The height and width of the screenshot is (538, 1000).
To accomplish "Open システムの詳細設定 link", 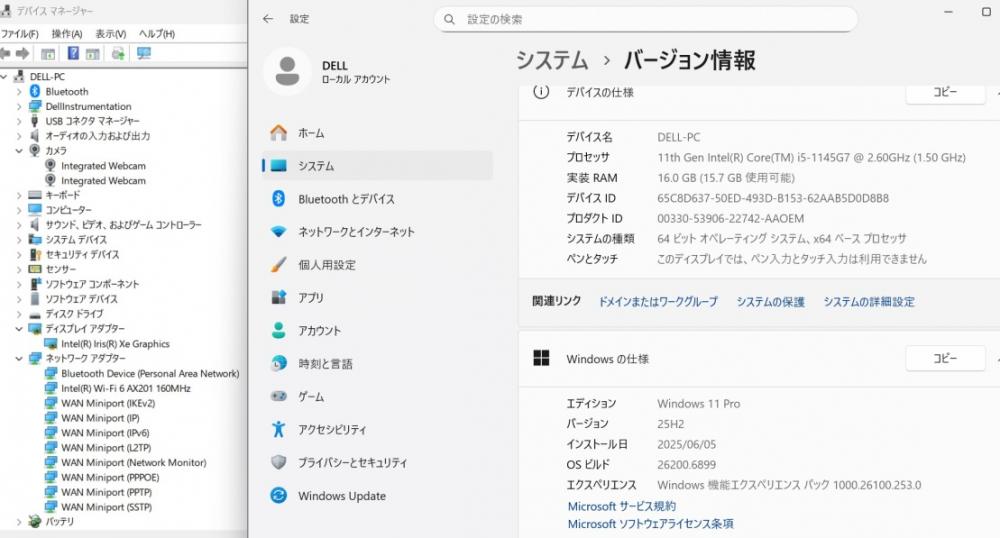I will click(x=869, y=302).
